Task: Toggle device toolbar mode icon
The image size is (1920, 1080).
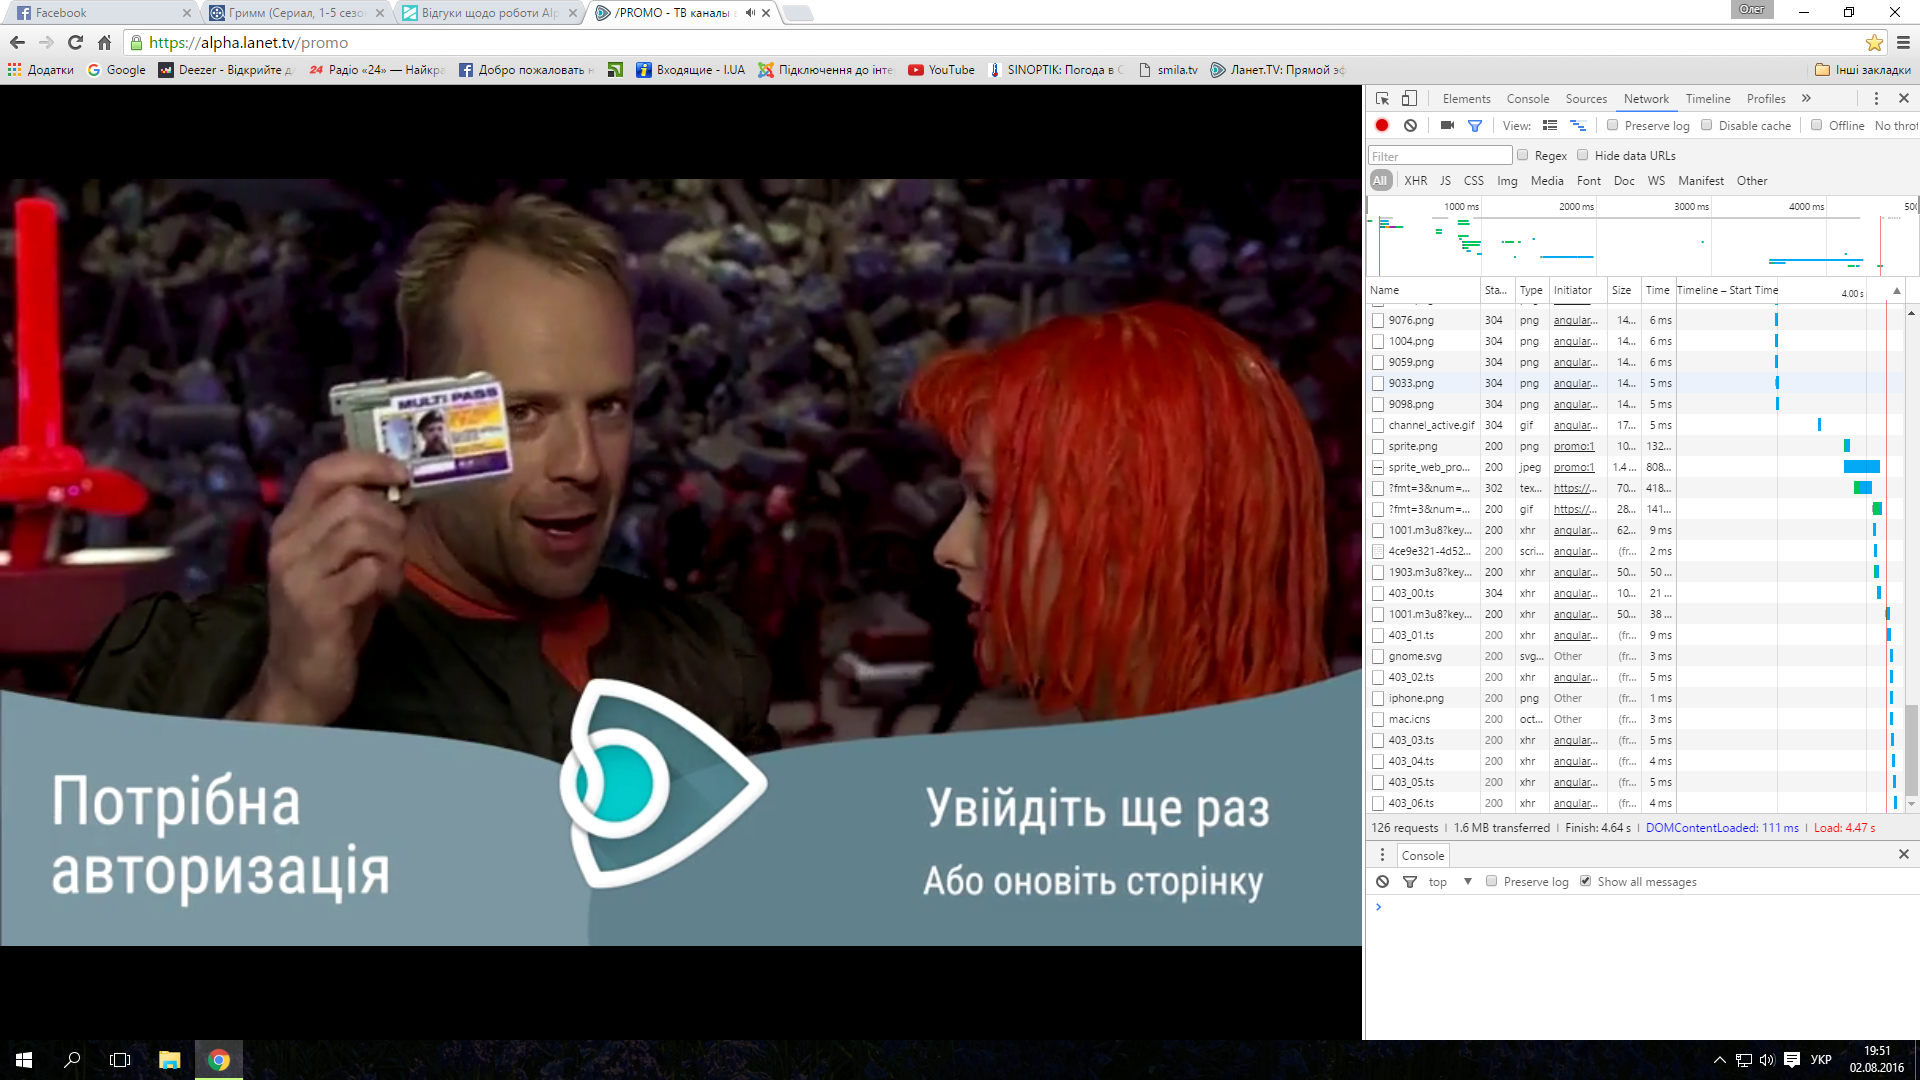Action: [1409, 98]
